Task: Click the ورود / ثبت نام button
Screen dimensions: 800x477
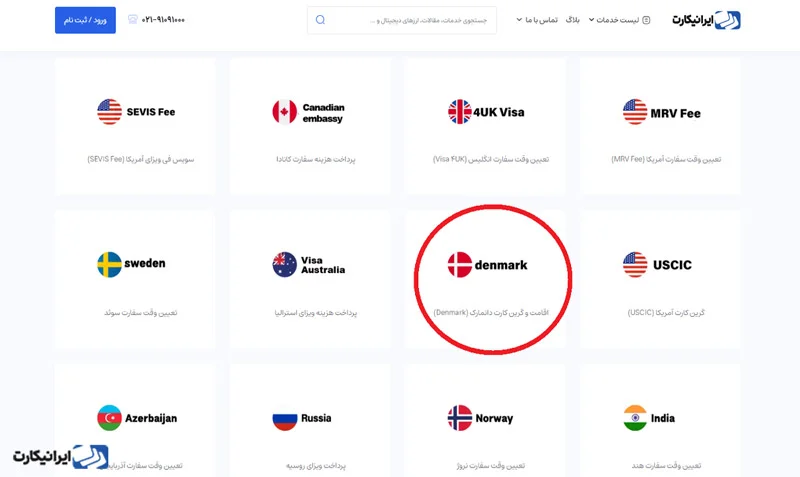Action: 85,20
